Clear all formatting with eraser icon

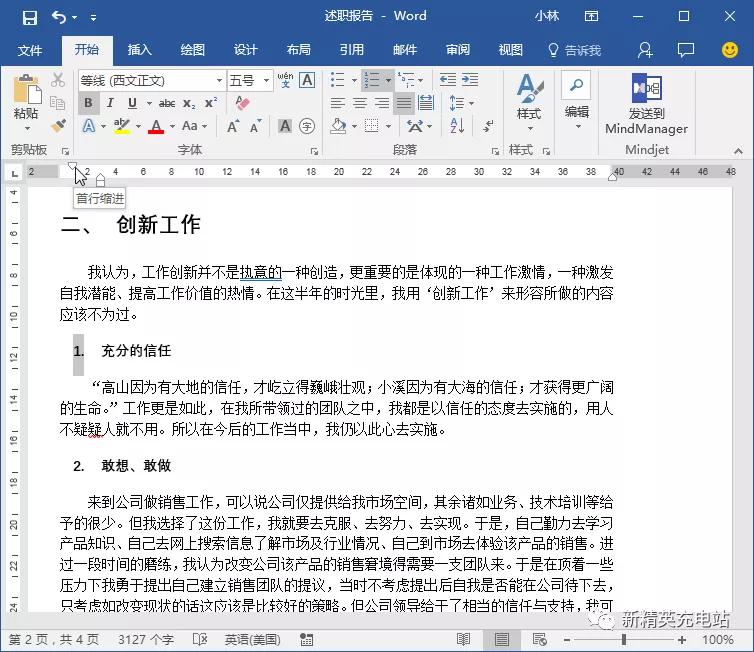click(x=242, y=103)
